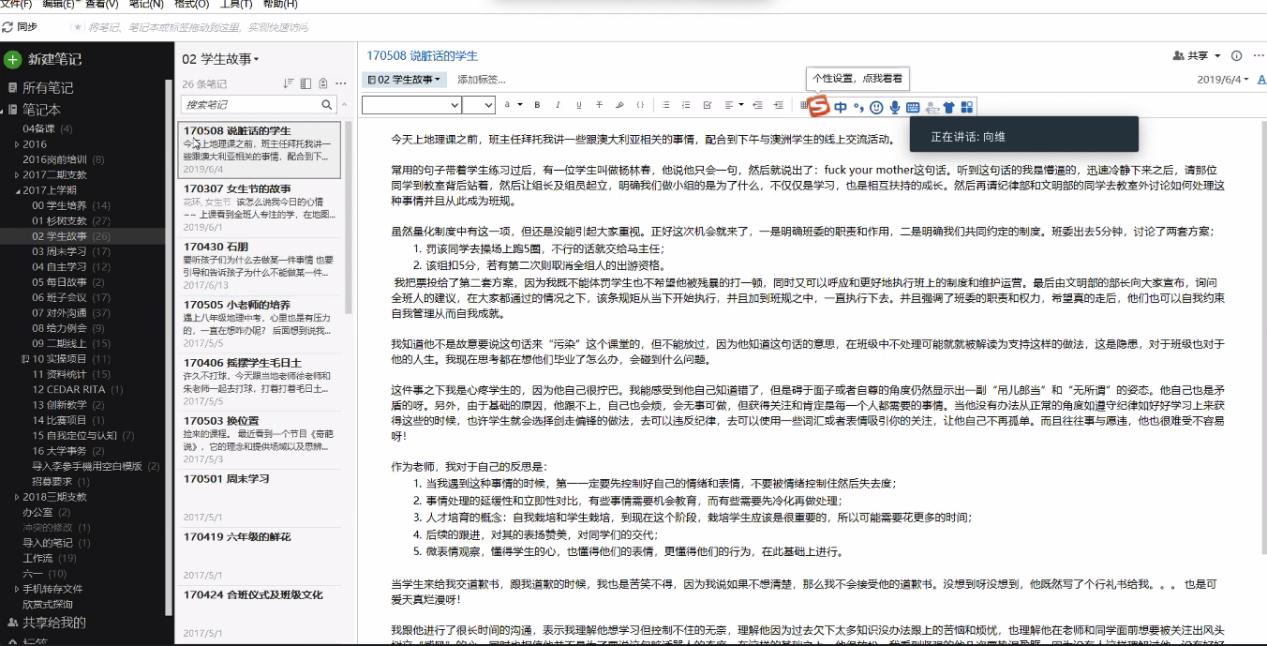Toggle bold formatting in the editor toolbar
The height and width of the screenshot is (646, 1267).
[537, 104]
